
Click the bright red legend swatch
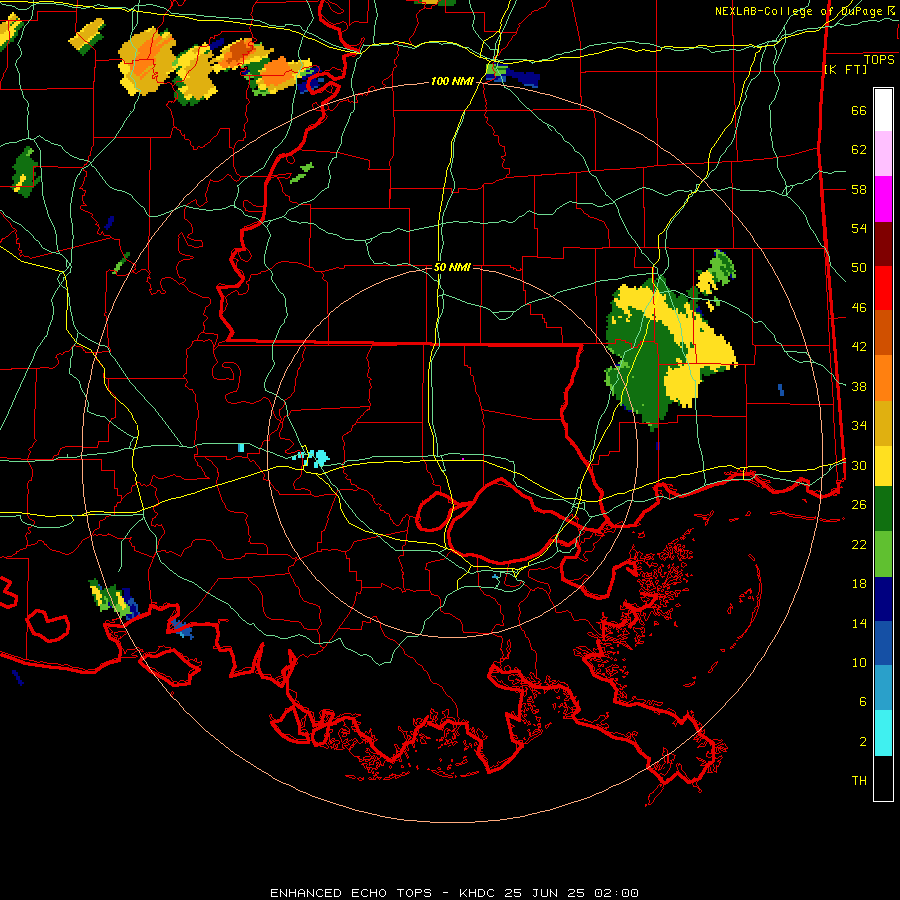click(883, 288)
